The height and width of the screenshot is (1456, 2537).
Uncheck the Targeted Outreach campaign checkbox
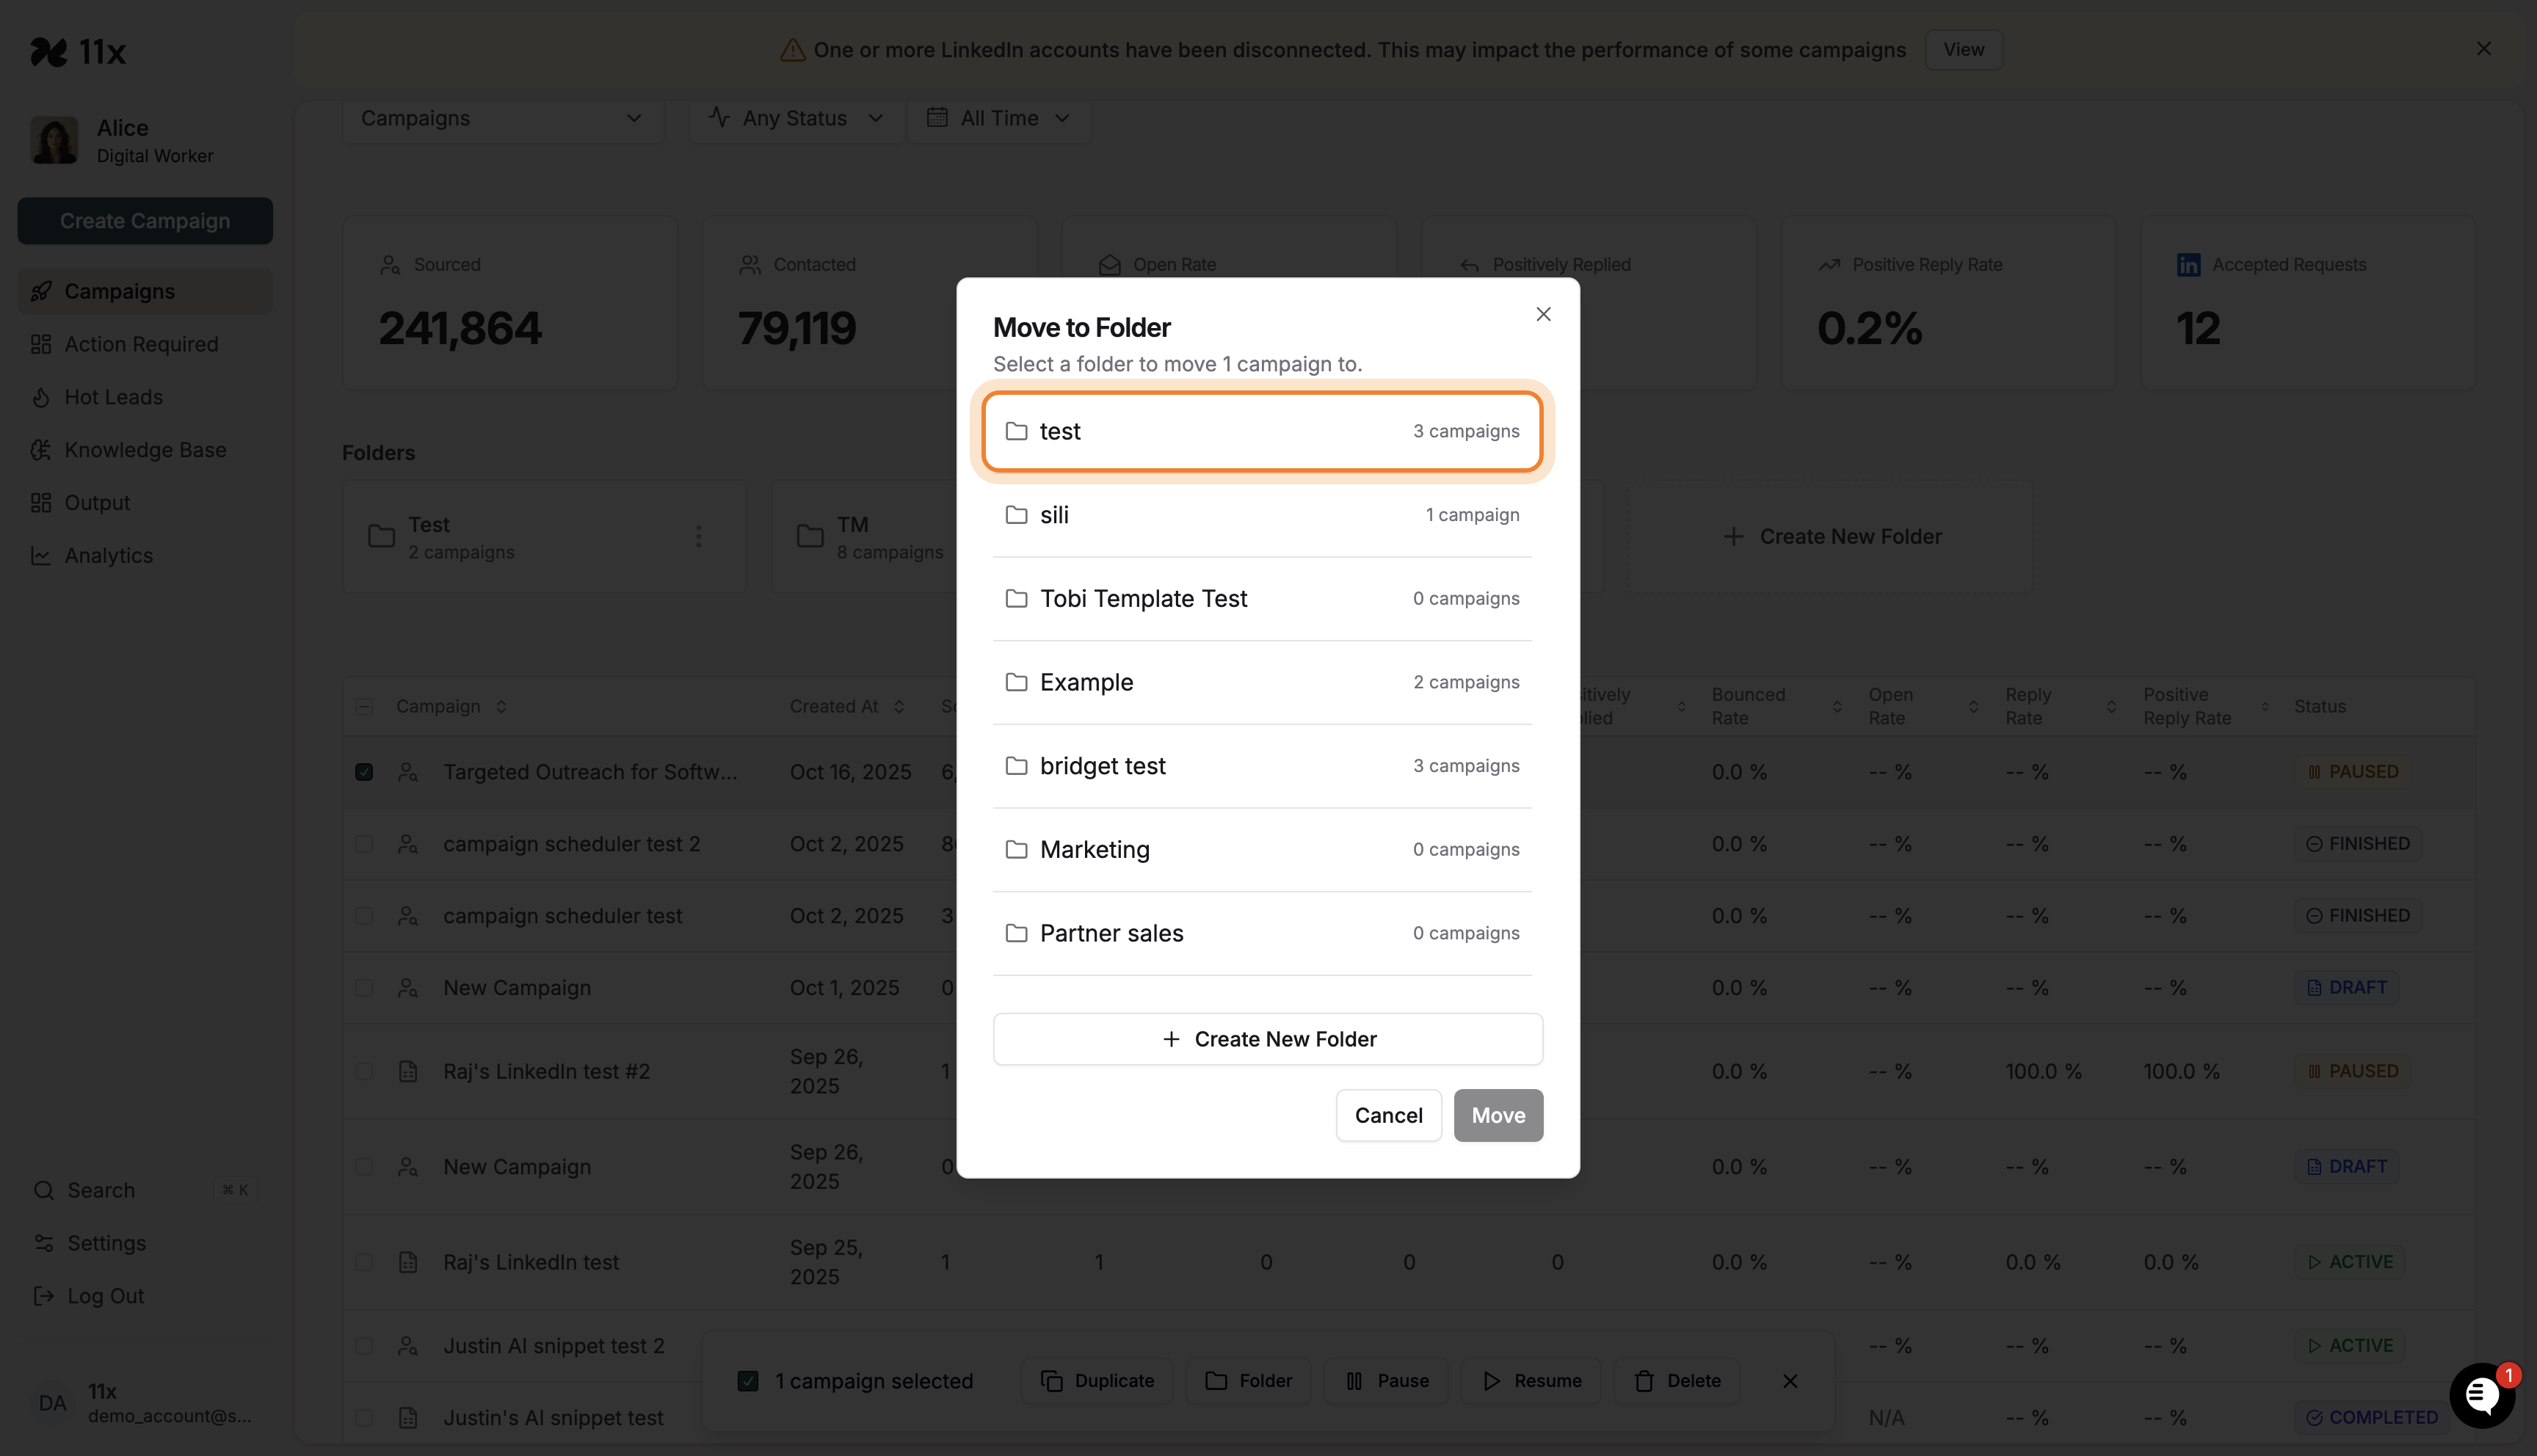click(364, 772)
